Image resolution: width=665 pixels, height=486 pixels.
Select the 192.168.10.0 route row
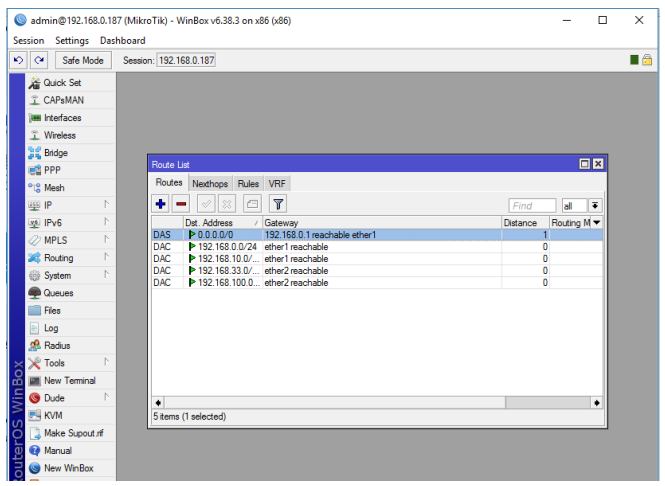pos(377,259)
